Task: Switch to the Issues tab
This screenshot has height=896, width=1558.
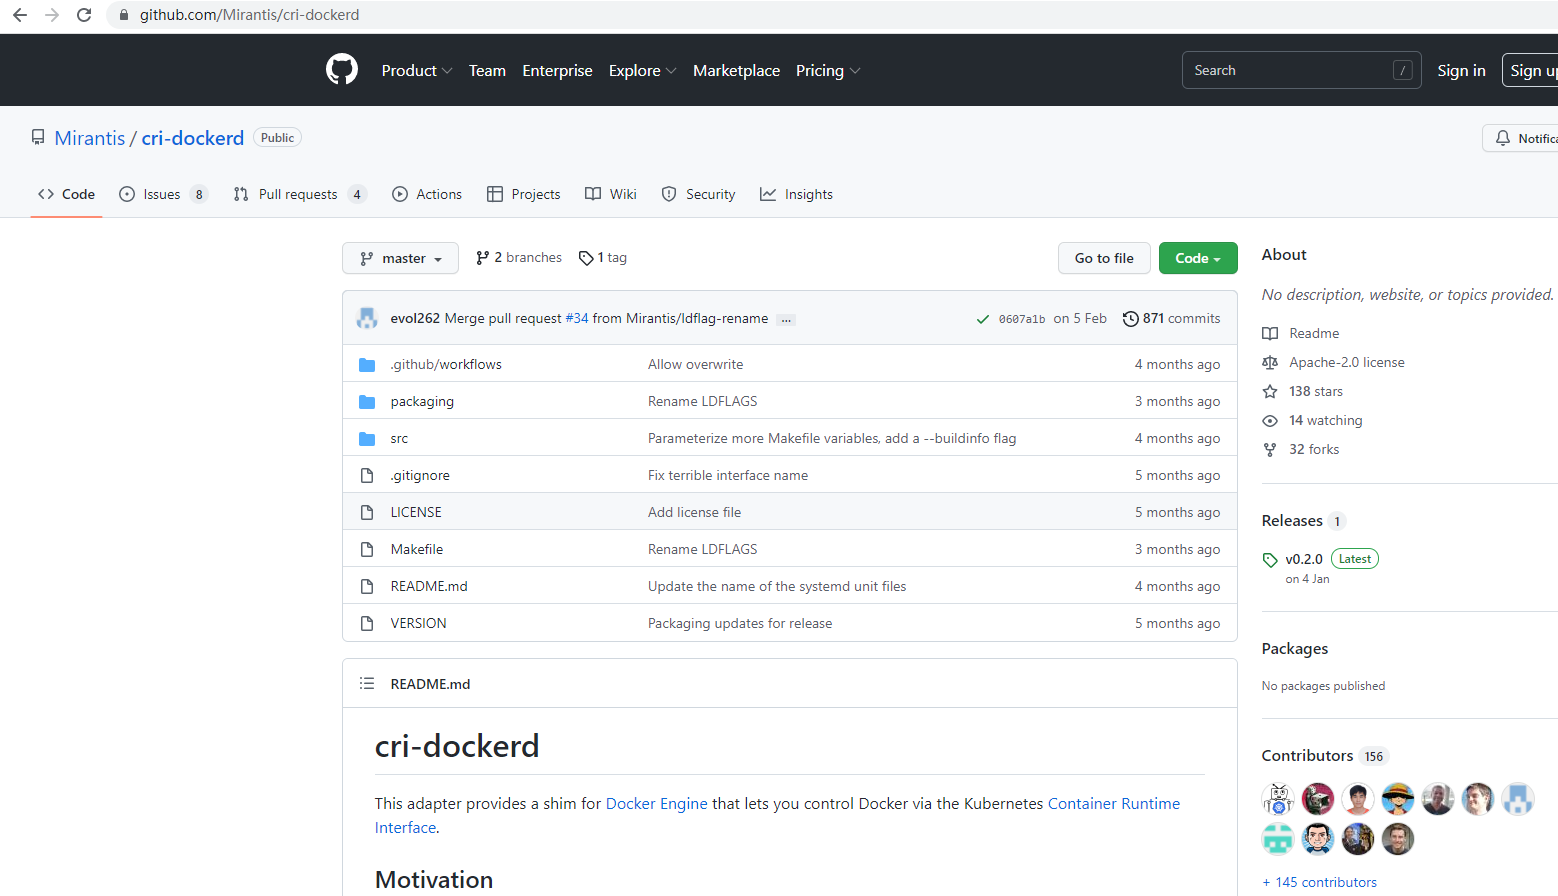Action: (x=163, y=194)
